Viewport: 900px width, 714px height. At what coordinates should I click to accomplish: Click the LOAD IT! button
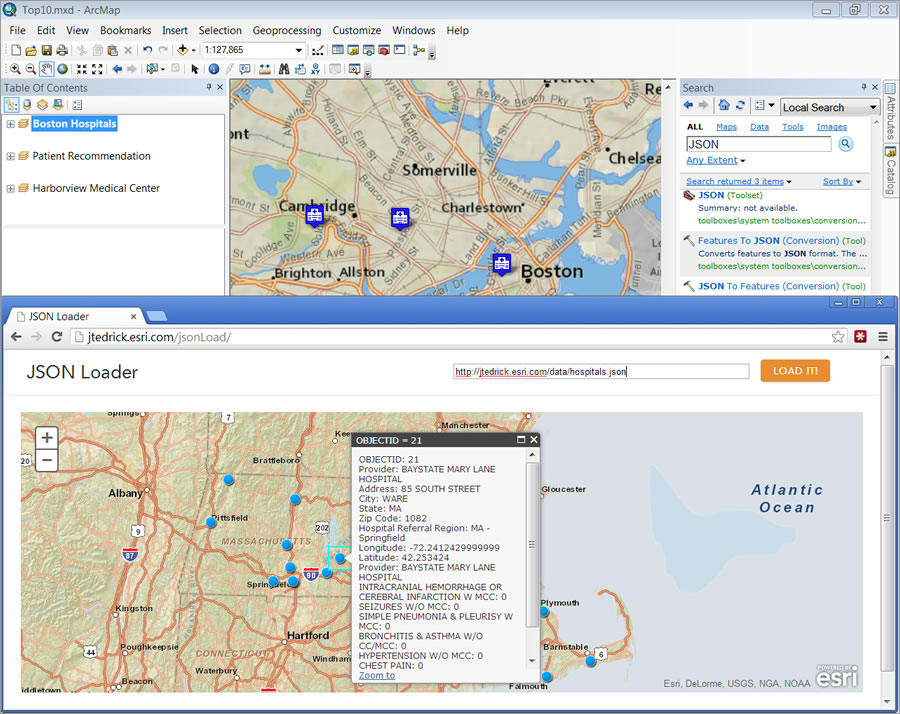coord(795,371)
